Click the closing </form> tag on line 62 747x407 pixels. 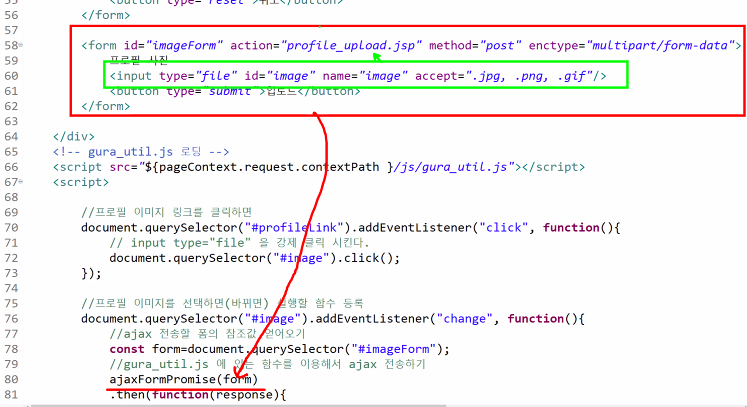106,106
